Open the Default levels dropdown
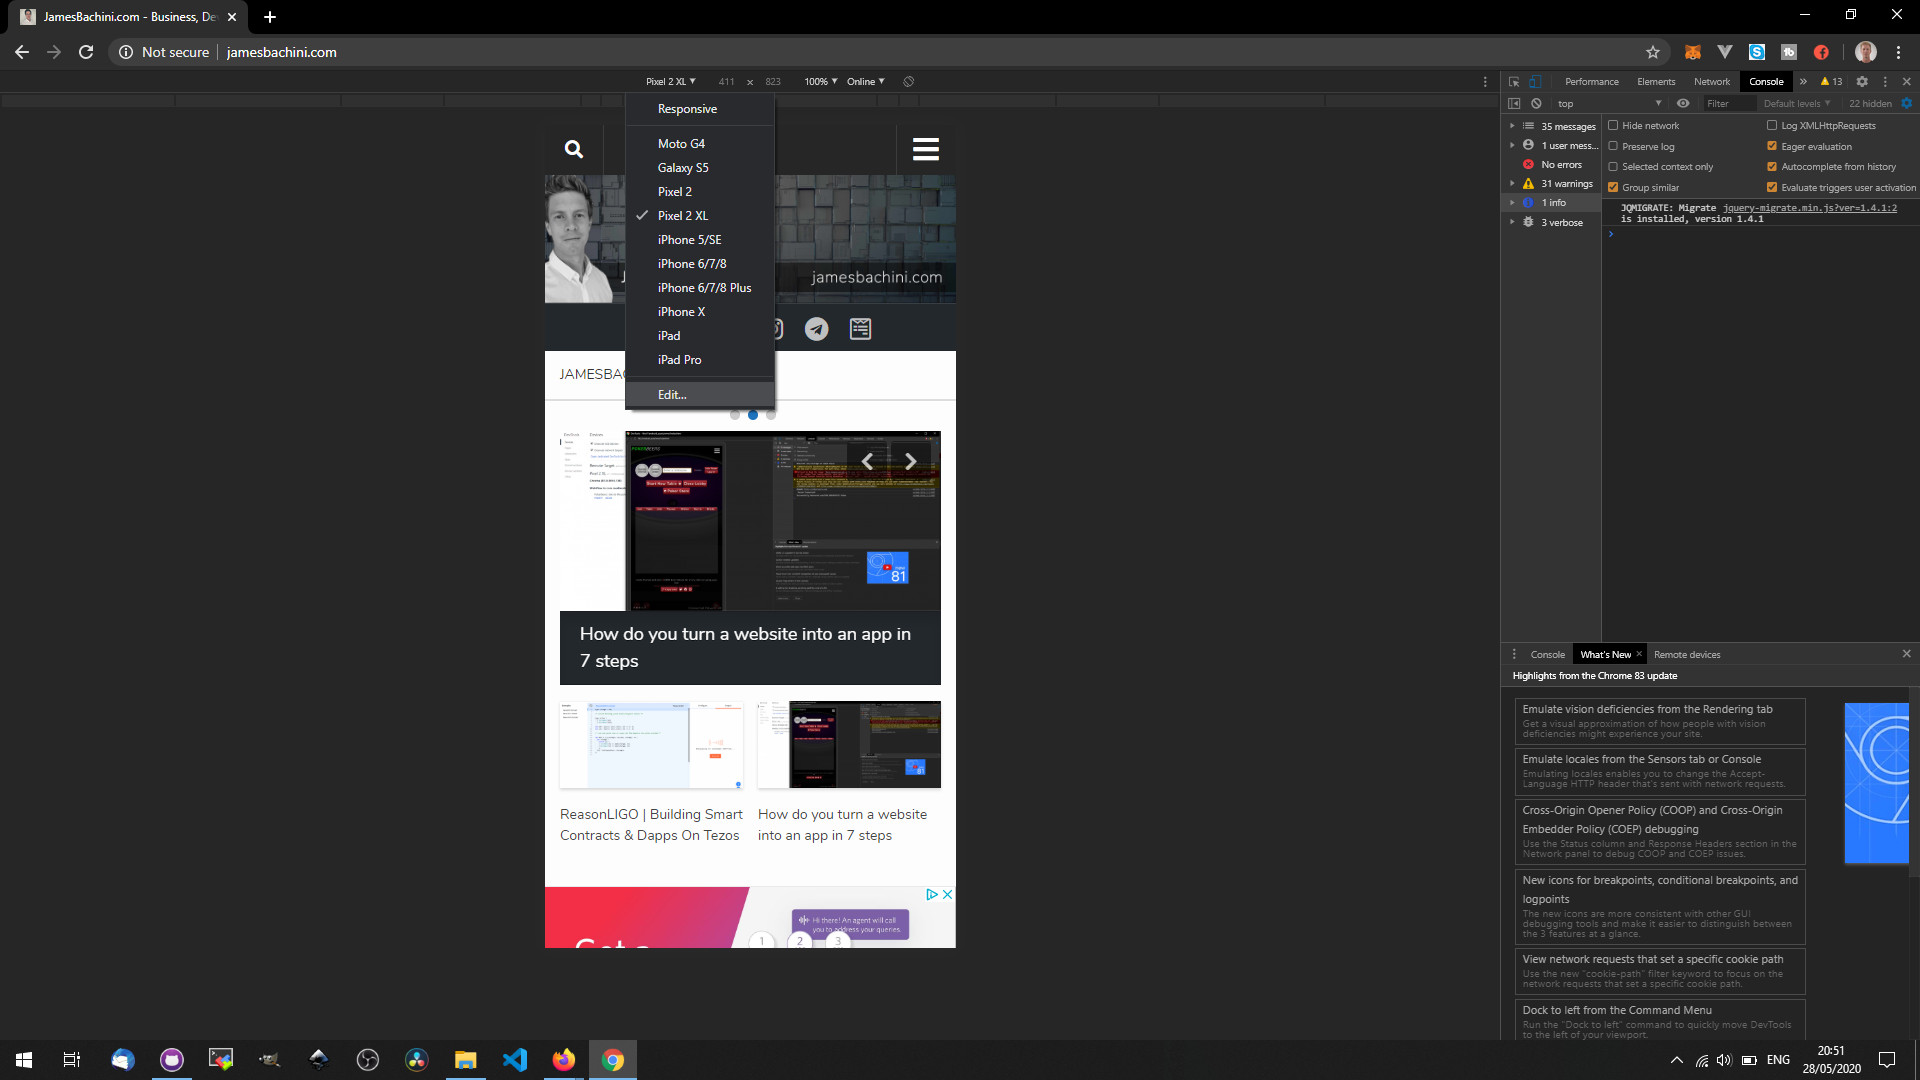 (x=1796, y=104)
